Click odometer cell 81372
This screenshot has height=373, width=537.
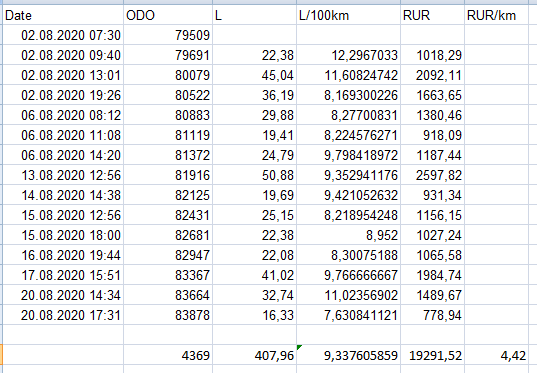click(168, 155)
